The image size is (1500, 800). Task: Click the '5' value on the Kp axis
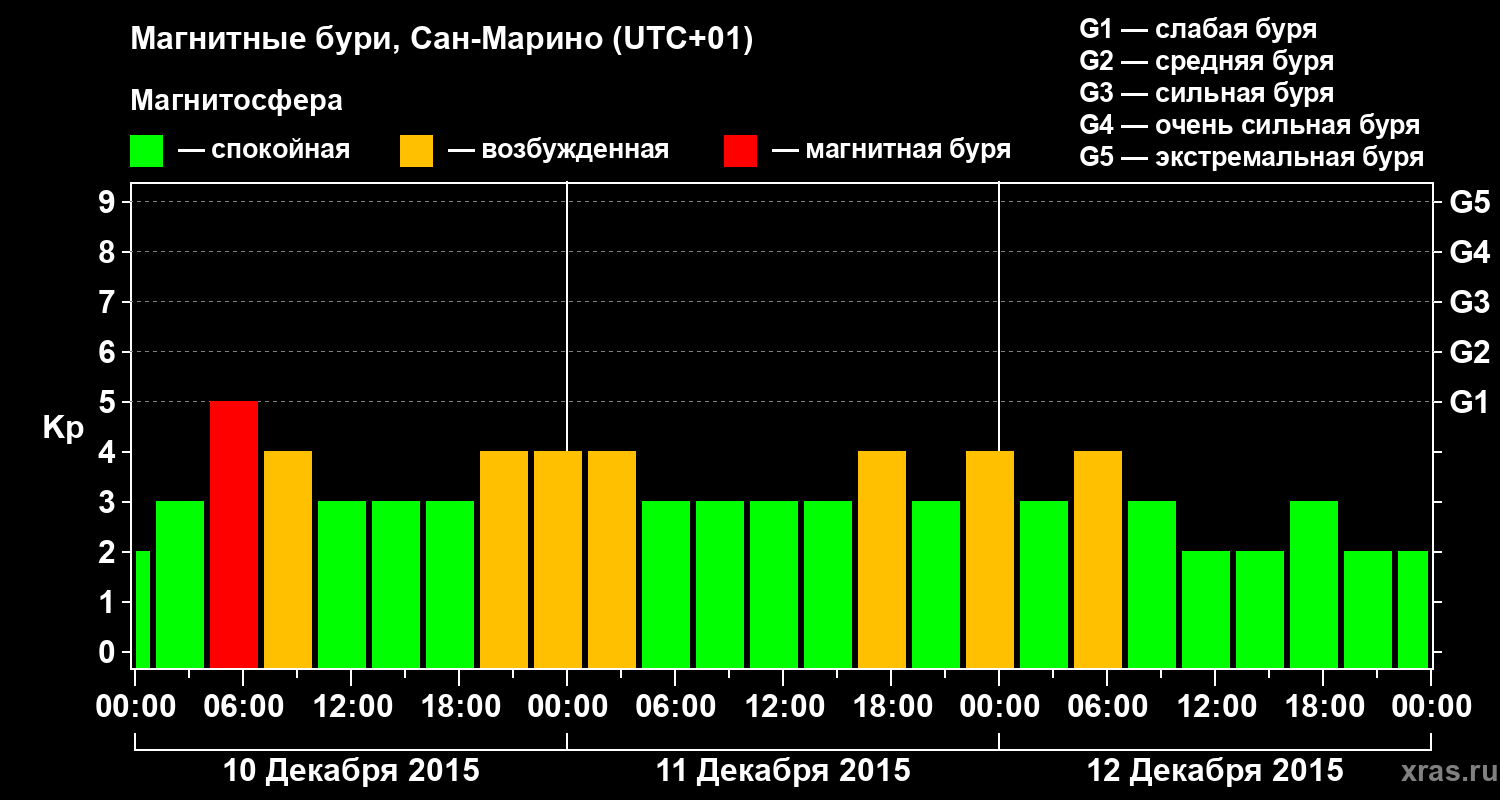tap(109, 403)
